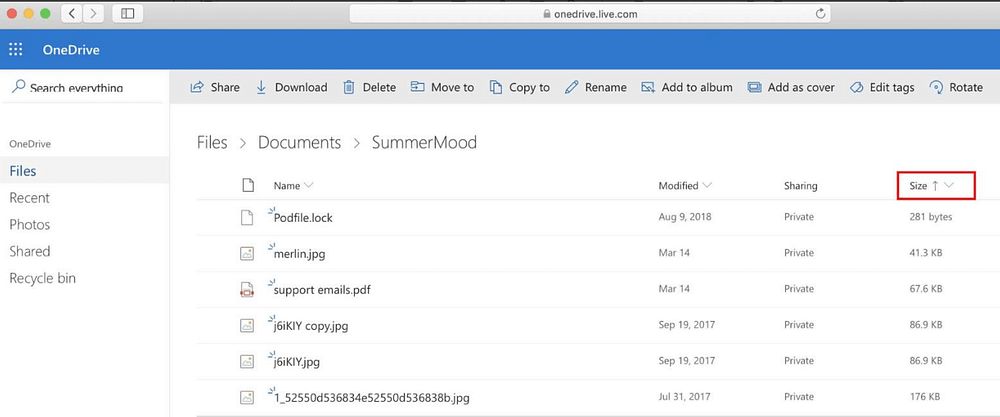Screen dimensions: 1000x417
Task: Toggle select-all file icon in header
Action: [247, 186]
